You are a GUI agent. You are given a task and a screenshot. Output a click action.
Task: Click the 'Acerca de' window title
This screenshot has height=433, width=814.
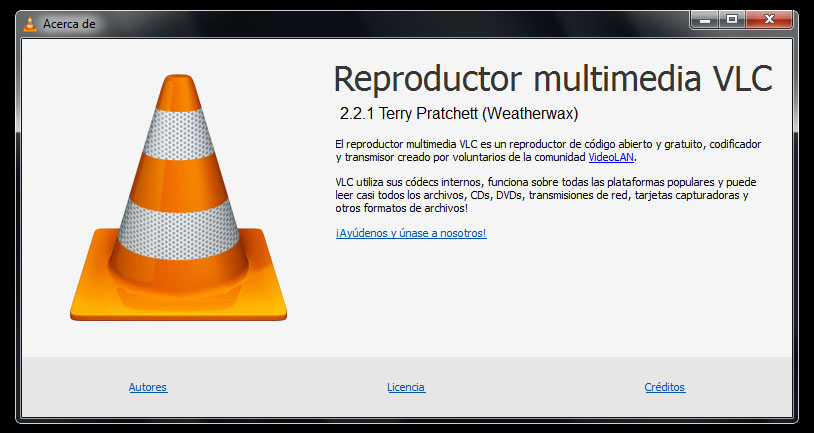69,24
